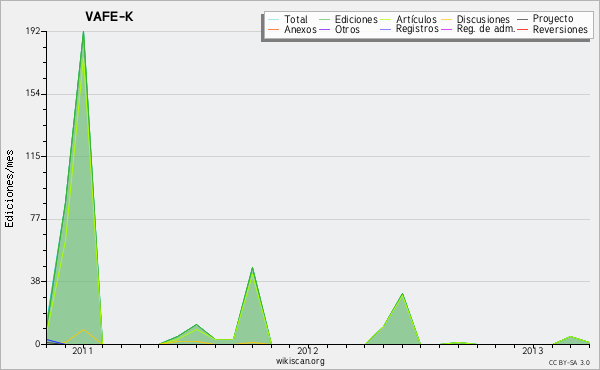Click the VAFE-K chart title
The height and width of the screenshot is (370, 600).
pyautogui.click(x=109, y=17)
